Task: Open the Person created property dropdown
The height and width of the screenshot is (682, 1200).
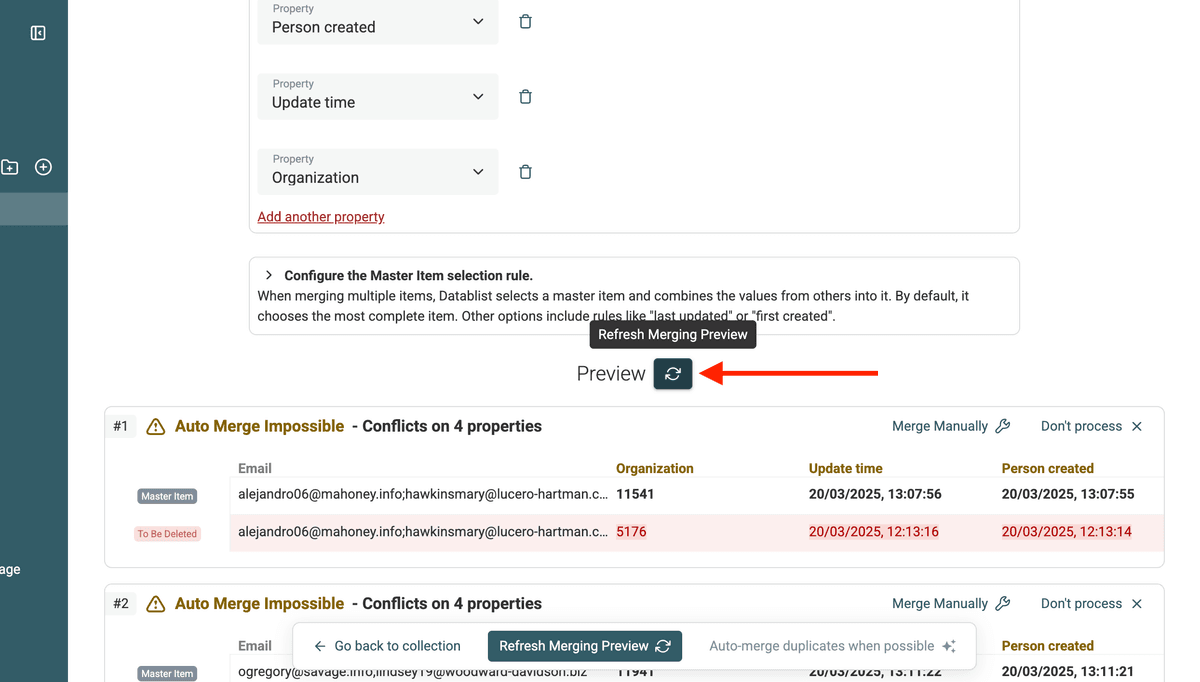Action: point(378,22)
